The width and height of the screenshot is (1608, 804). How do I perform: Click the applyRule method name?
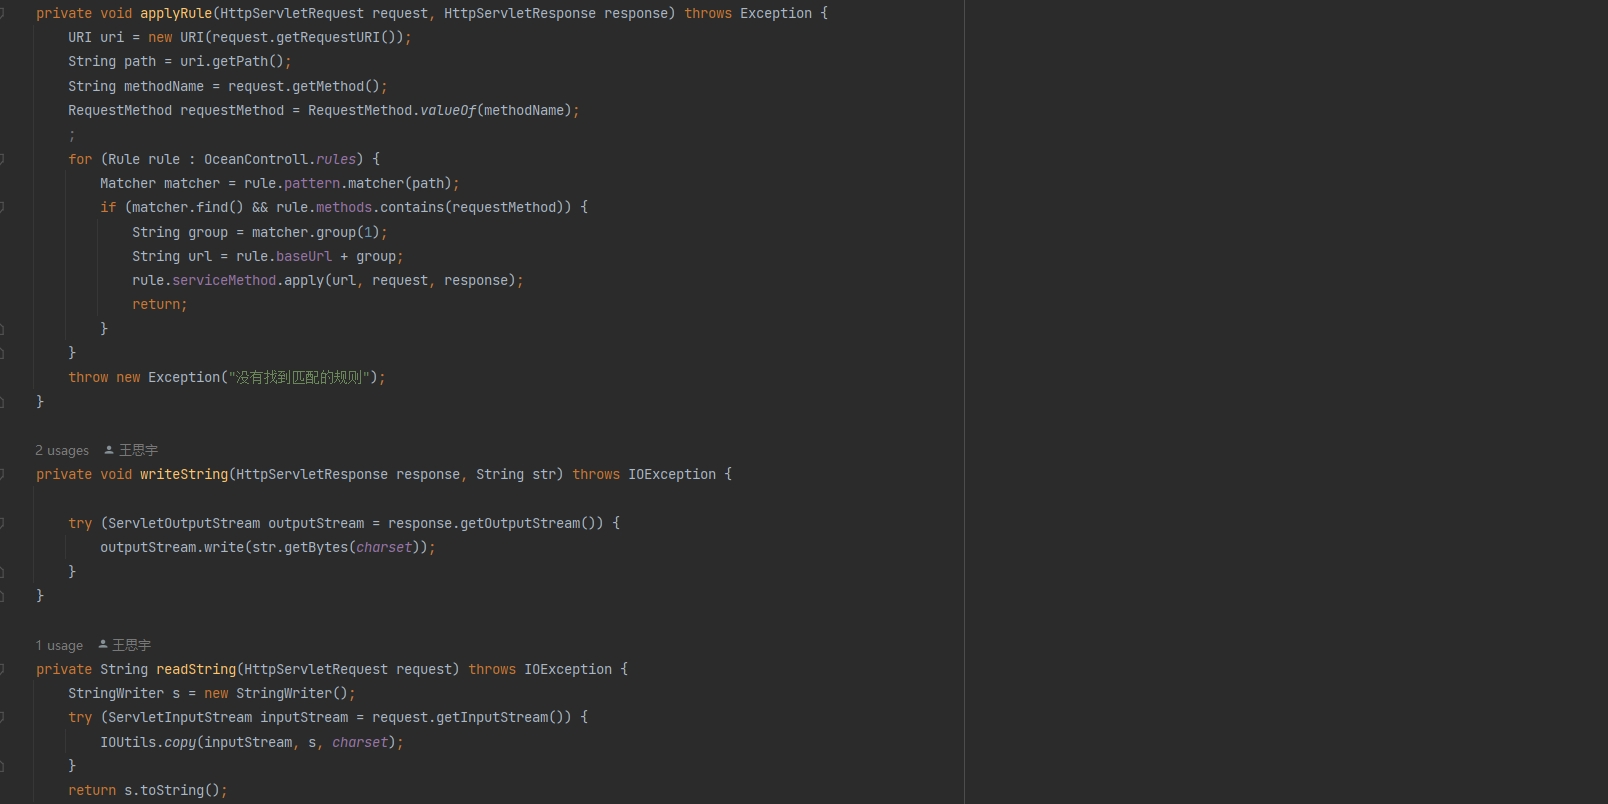coord(176,13)
